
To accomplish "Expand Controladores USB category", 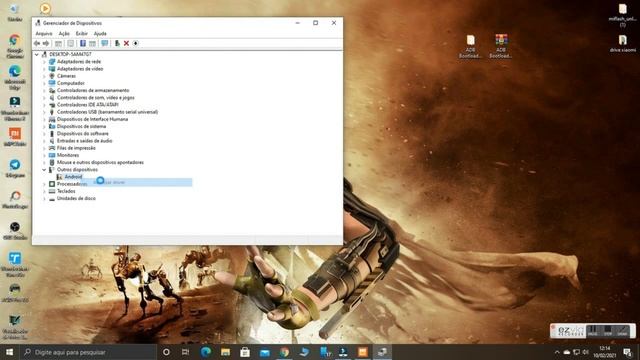I will coord(44,112).
